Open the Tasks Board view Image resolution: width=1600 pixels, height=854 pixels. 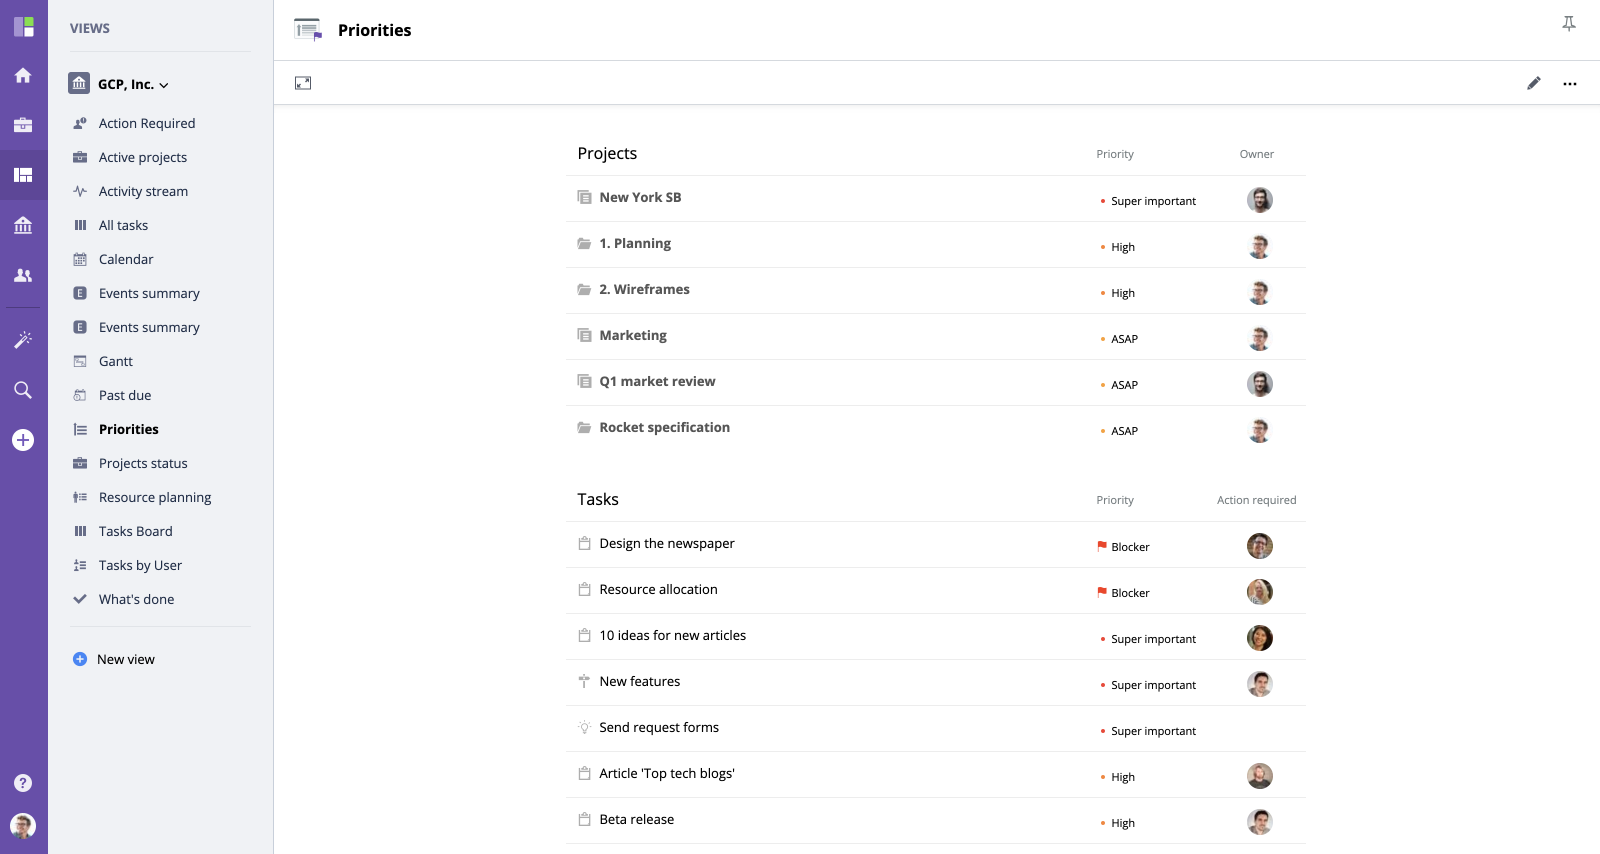136,531
